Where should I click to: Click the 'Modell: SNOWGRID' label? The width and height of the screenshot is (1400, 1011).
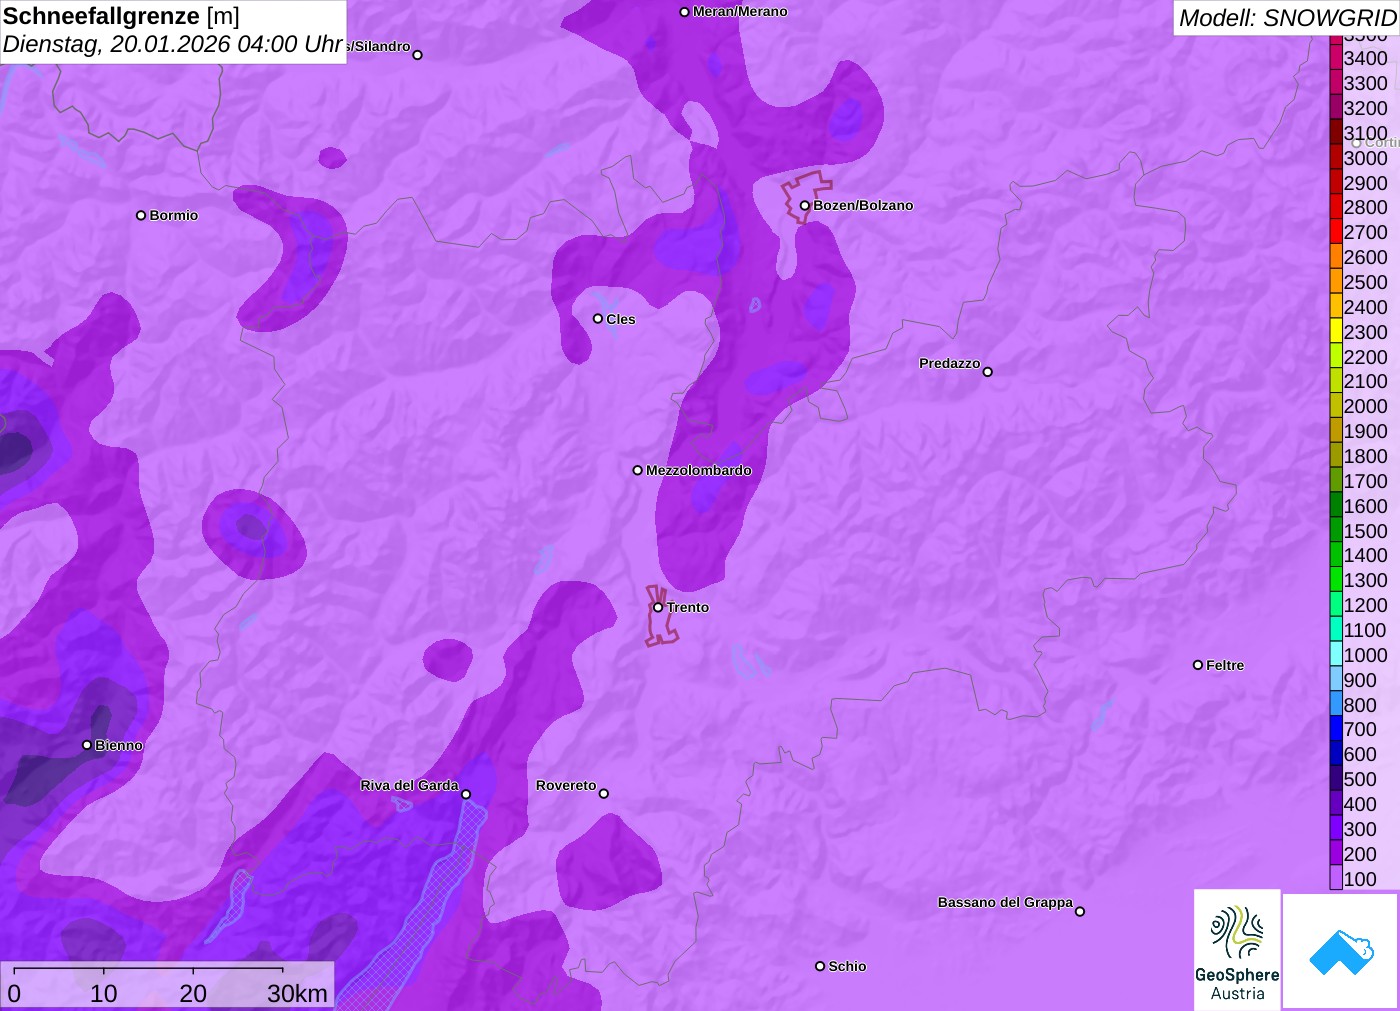(1287, 18)
